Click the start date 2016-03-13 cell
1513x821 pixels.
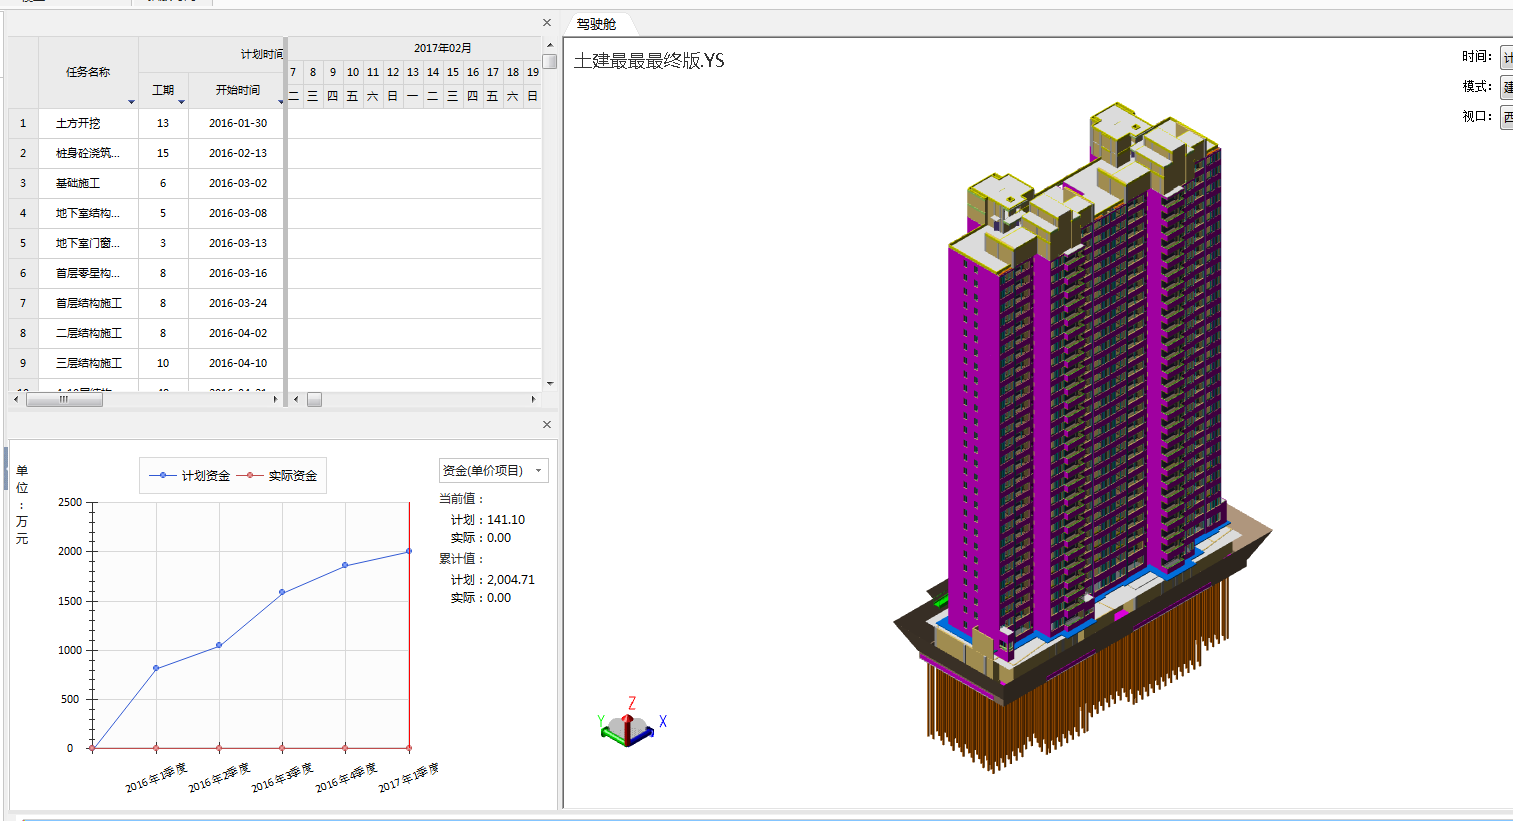tap(237, 243)
